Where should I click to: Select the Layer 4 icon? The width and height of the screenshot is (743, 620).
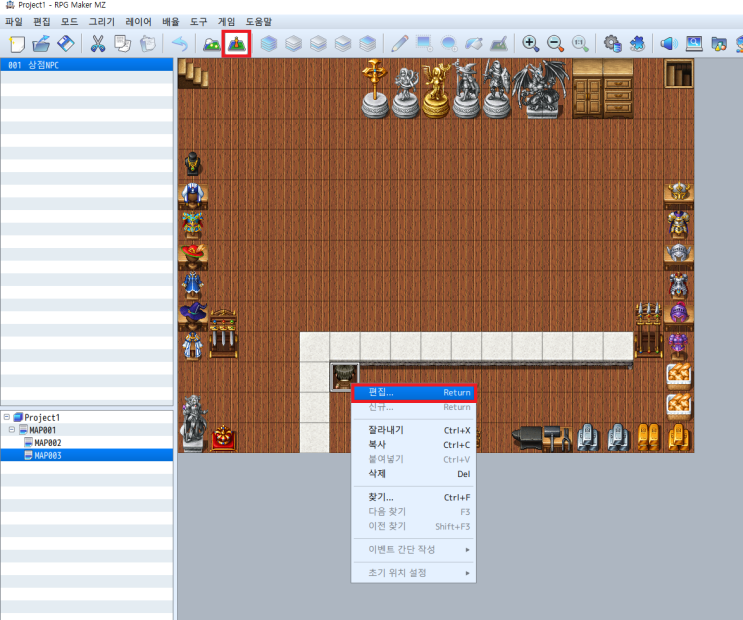pyautogui.click(x=367, y=44)
